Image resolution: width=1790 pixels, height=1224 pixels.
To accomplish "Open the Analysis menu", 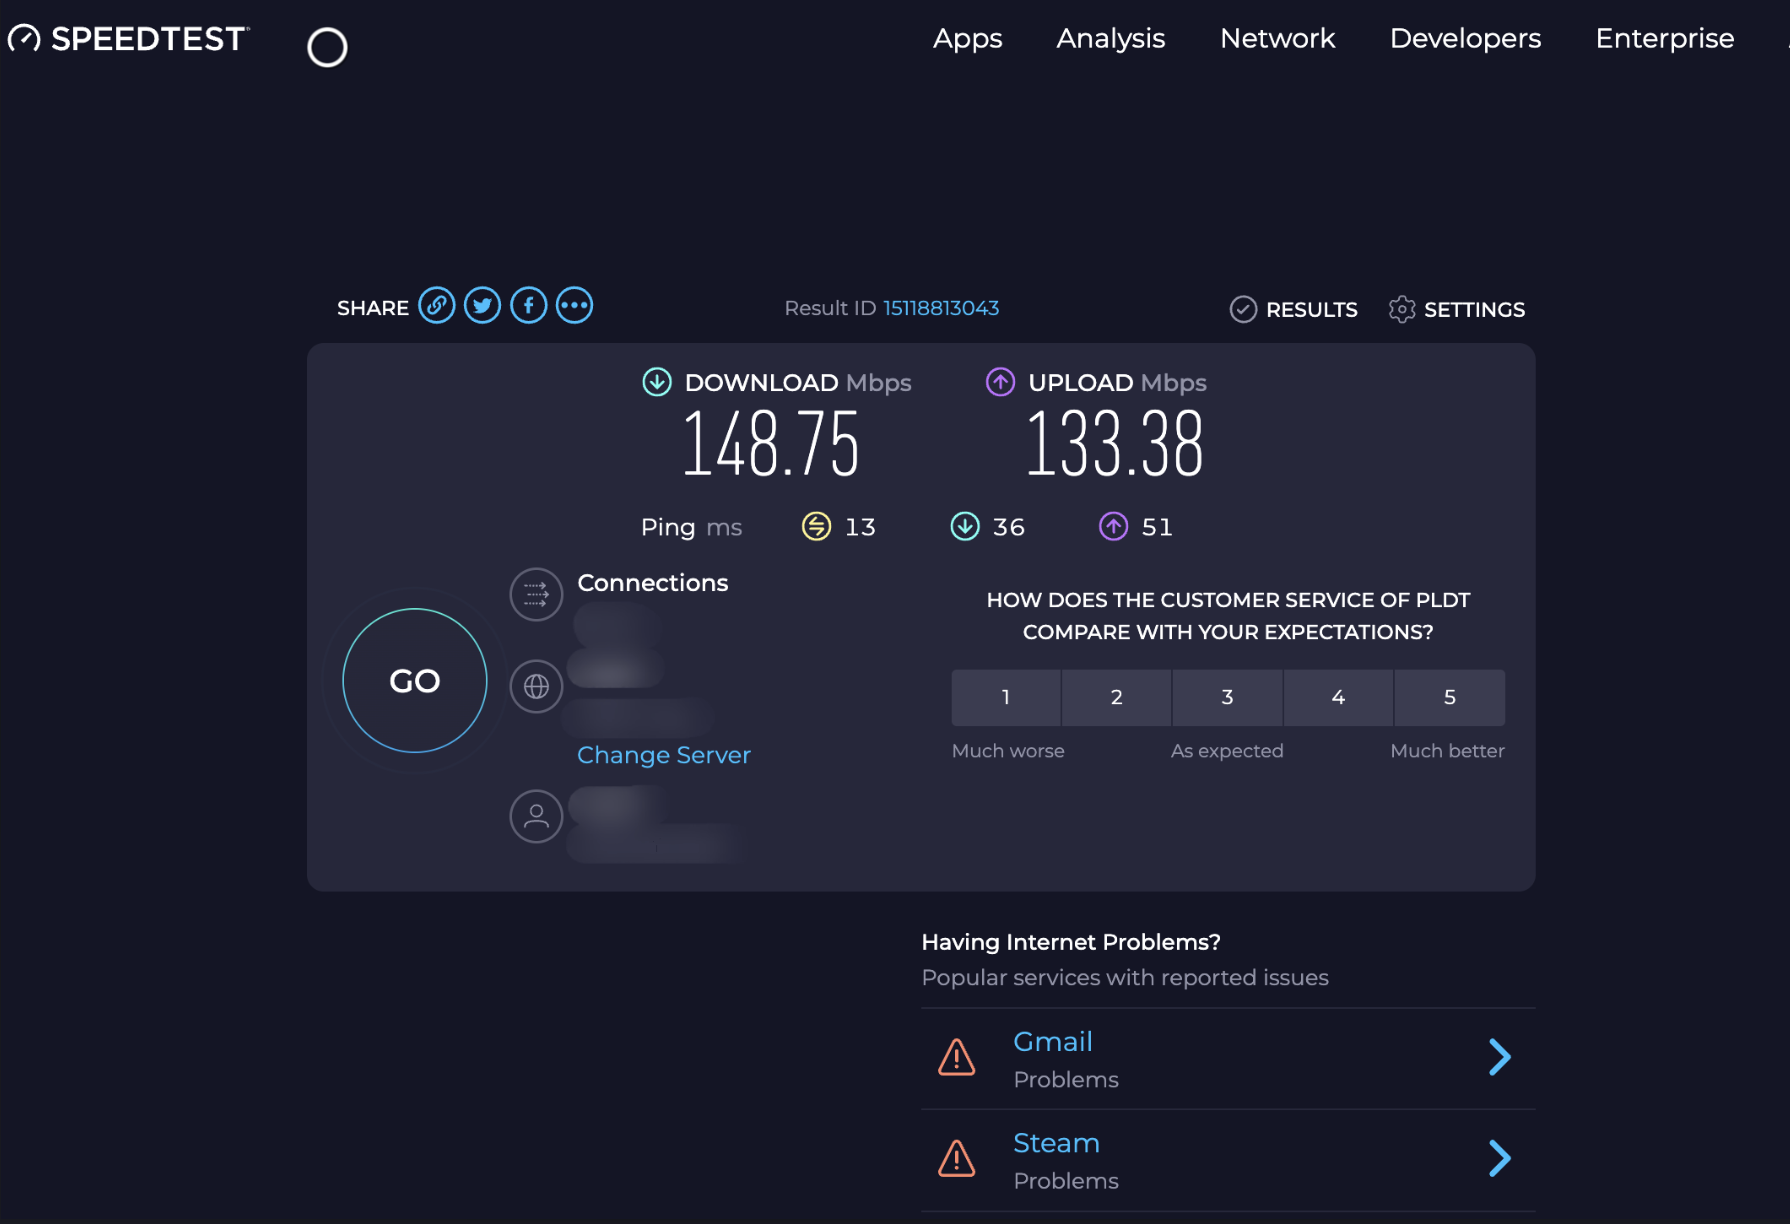I will click(1111, 39).
